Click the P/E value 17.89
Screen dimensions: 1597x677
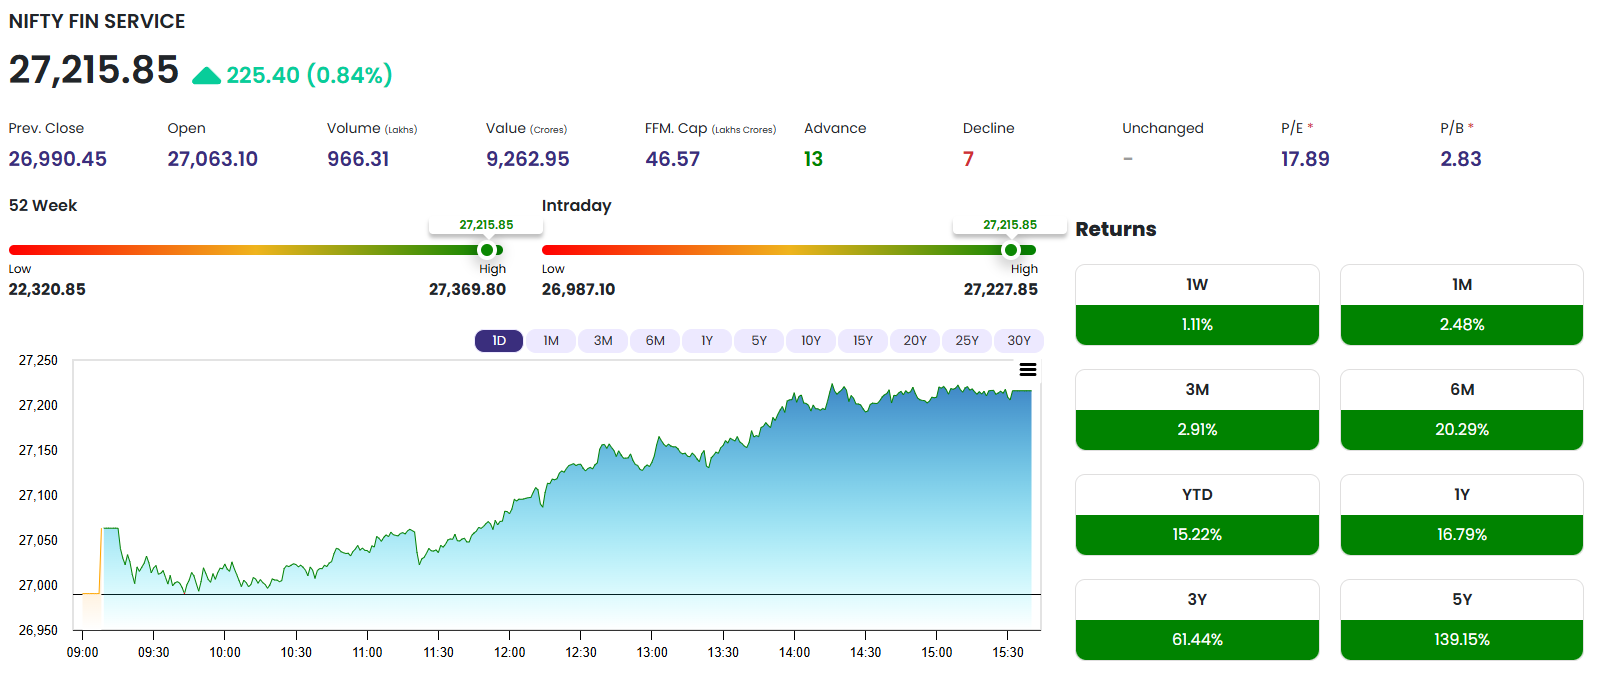(x=1305, y=159)
